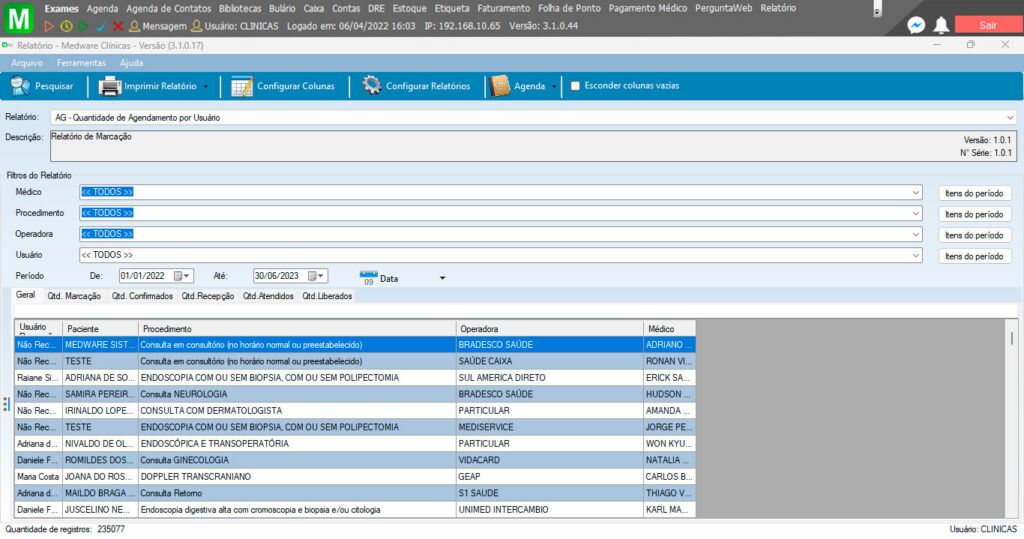Expand the Imprimir Relatório dropdown arrow
Image resolution: width=1024 pixels, height=539 pixels.
click(x=205, y=87)
